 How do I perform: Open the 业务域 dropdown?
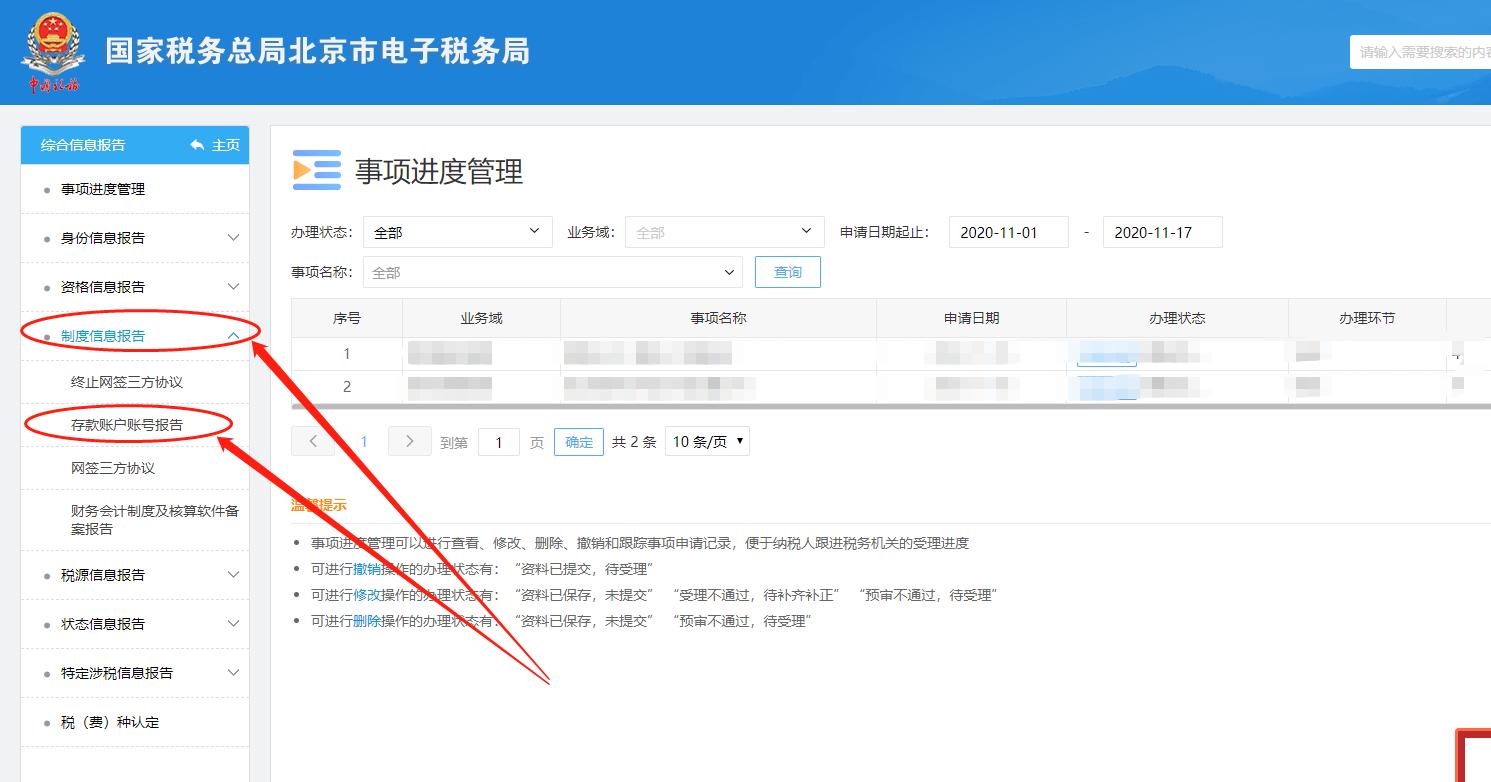(723, 231)
